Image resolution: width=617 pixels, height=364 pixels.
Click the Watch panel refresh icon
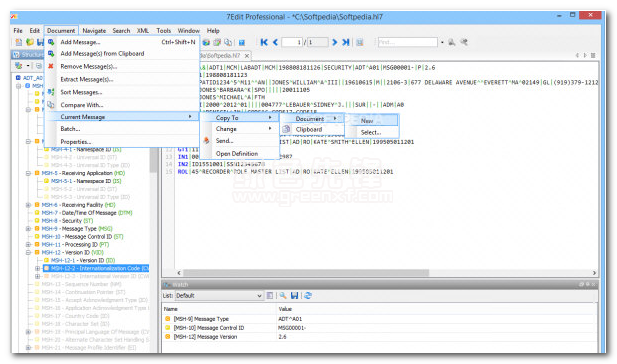point(308,296)
